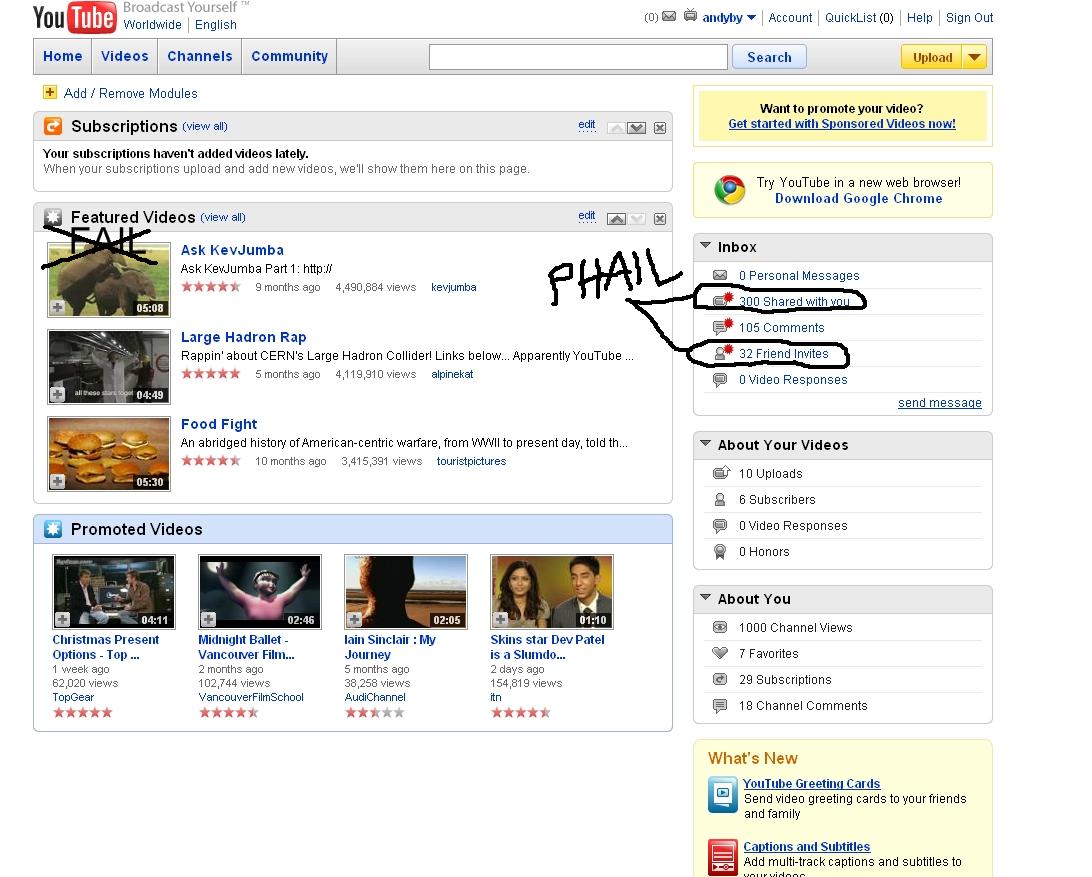This screenshot has width=1092, height=877.
Task: Click the YouTube logo
Action: tap(75, 17)
